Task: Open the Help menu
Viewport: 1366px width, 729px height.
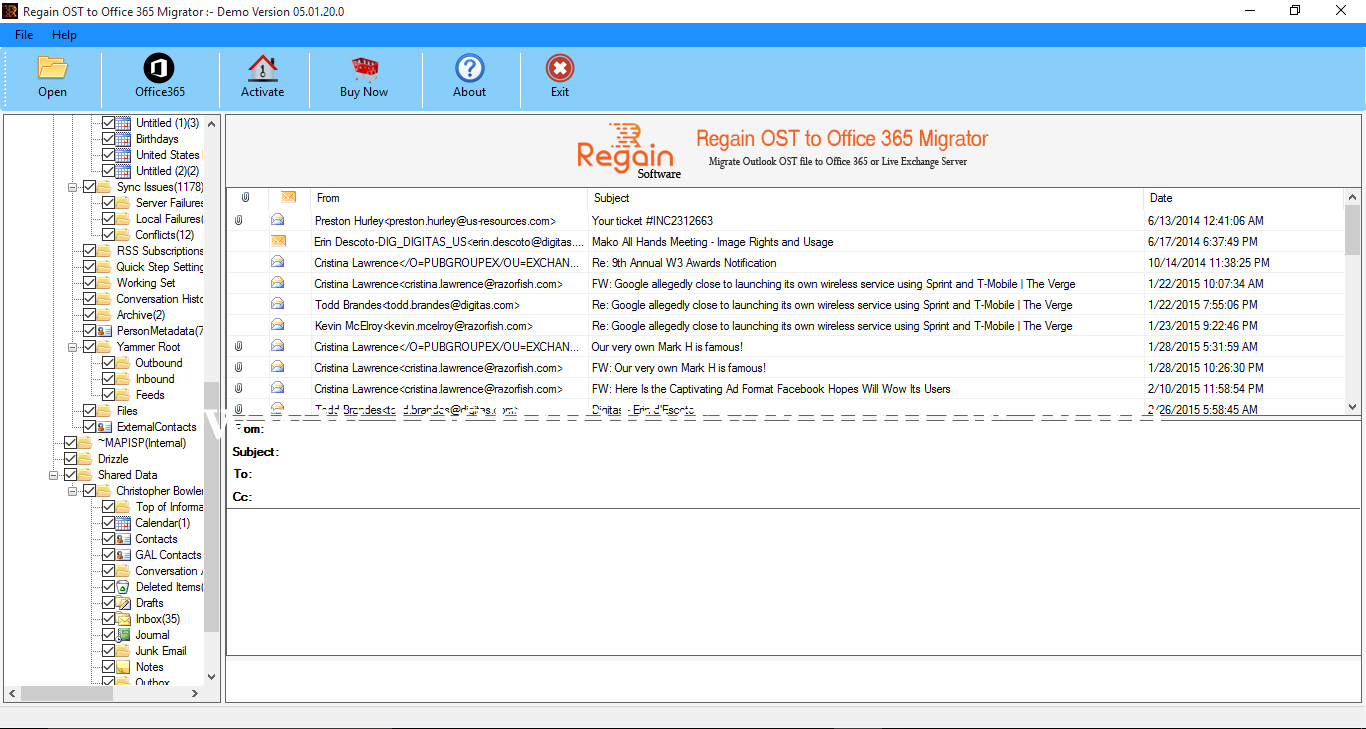Action: [64, 35]
